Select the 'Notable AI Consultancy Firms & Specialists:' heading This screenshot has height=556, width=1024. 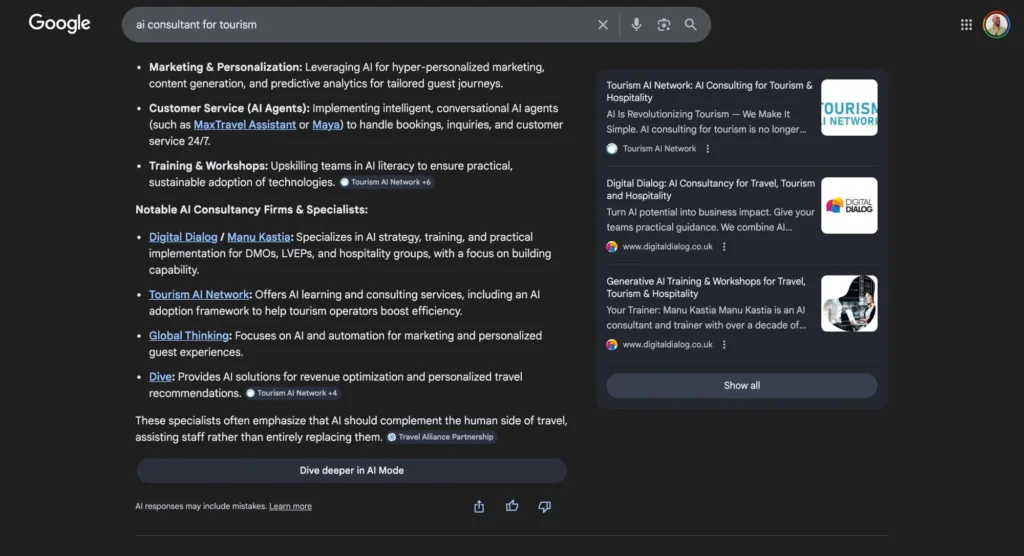pyautogui.click(x=251, y=210)
